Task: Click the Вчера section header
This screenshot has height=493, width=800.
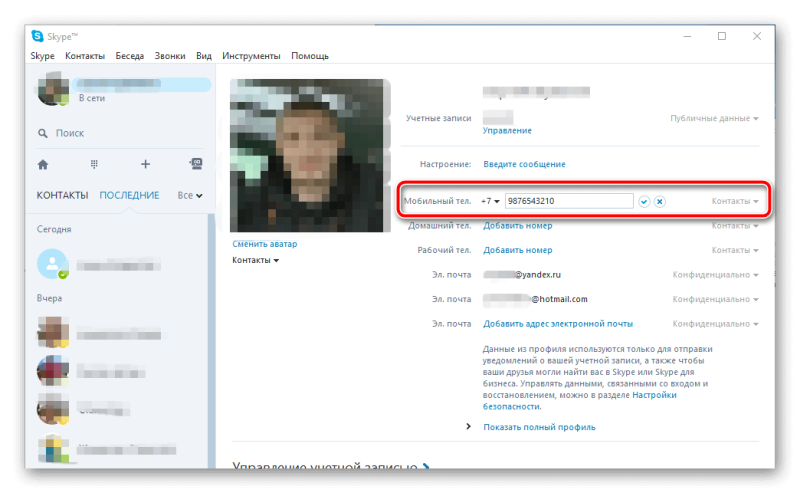Action: click(x=49, y=298)
